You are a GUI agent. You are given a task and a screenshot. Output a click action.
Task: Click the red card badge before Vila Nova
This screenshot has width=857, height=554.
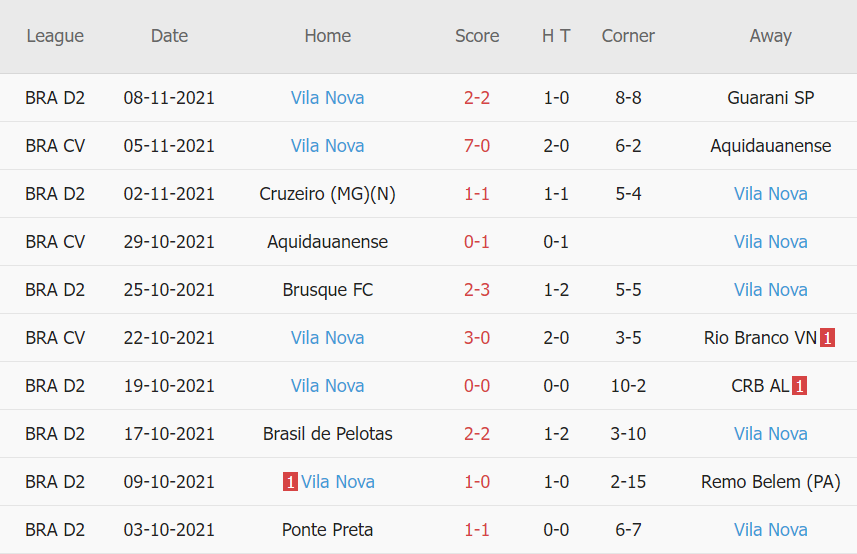pyautogui.click(x=290, y=482)
